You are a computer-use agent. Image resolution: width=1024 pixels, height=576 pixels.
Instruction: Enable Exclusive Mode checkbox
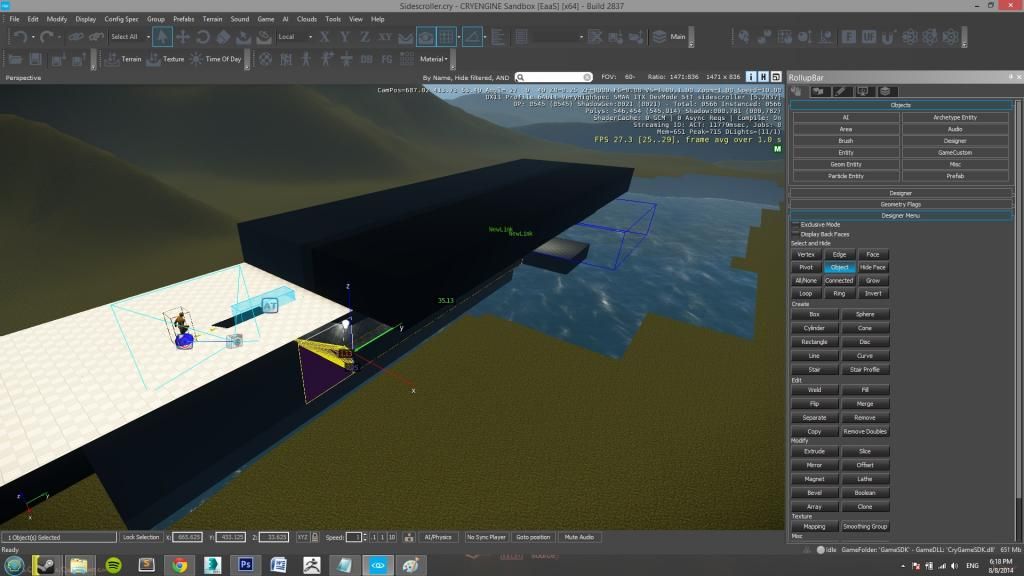pos(795,225)
